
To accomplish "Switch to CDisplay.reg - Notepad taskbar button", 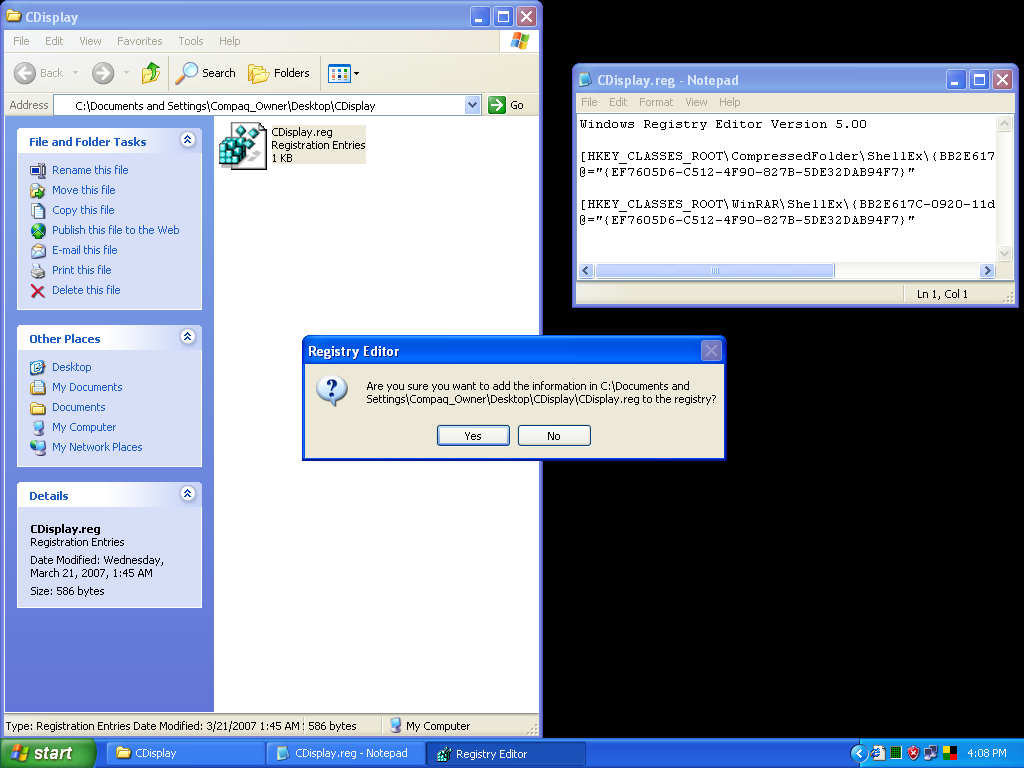I will click(345, 754).
